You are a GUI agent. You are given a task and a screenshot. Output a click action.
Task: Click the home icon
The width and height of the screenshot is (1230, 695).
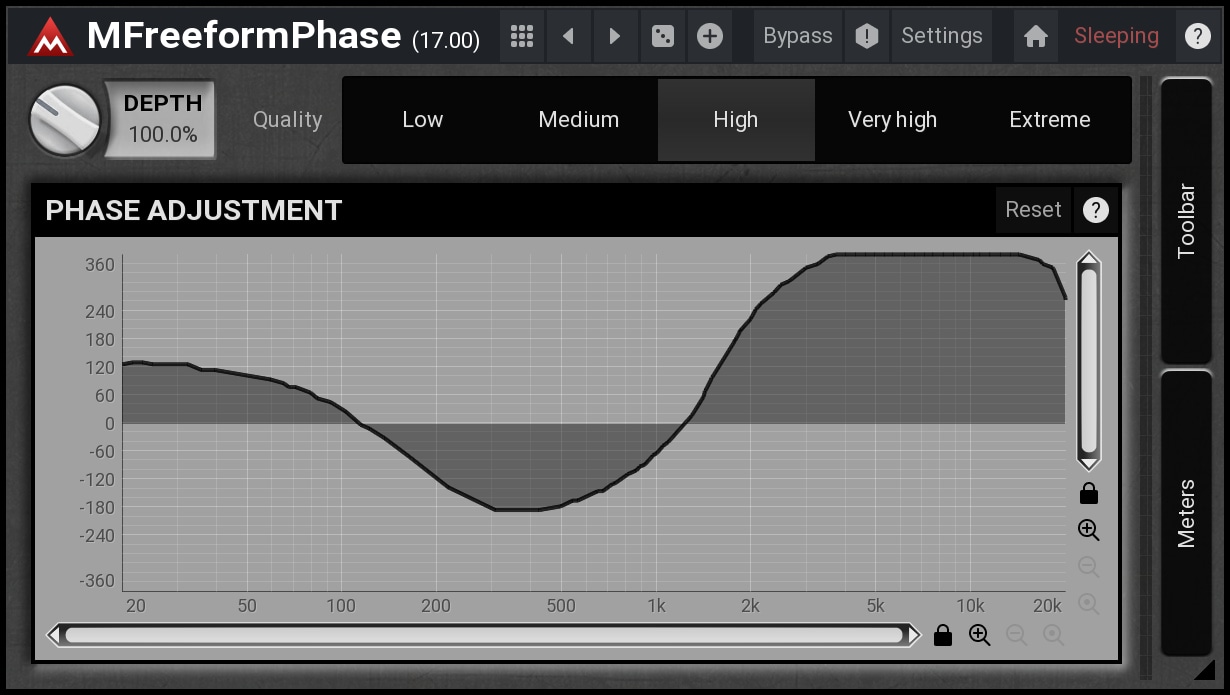[1036, 36]
